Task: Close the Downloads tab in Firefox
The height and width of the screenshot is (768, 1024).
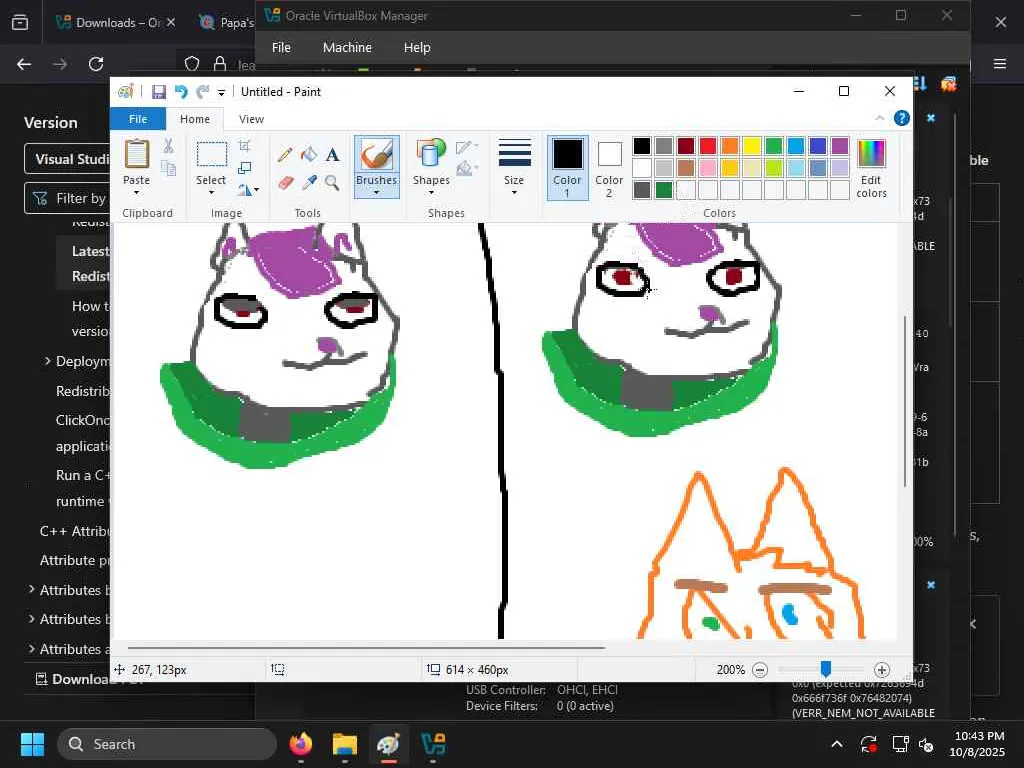Action: (x=170, y=22)
